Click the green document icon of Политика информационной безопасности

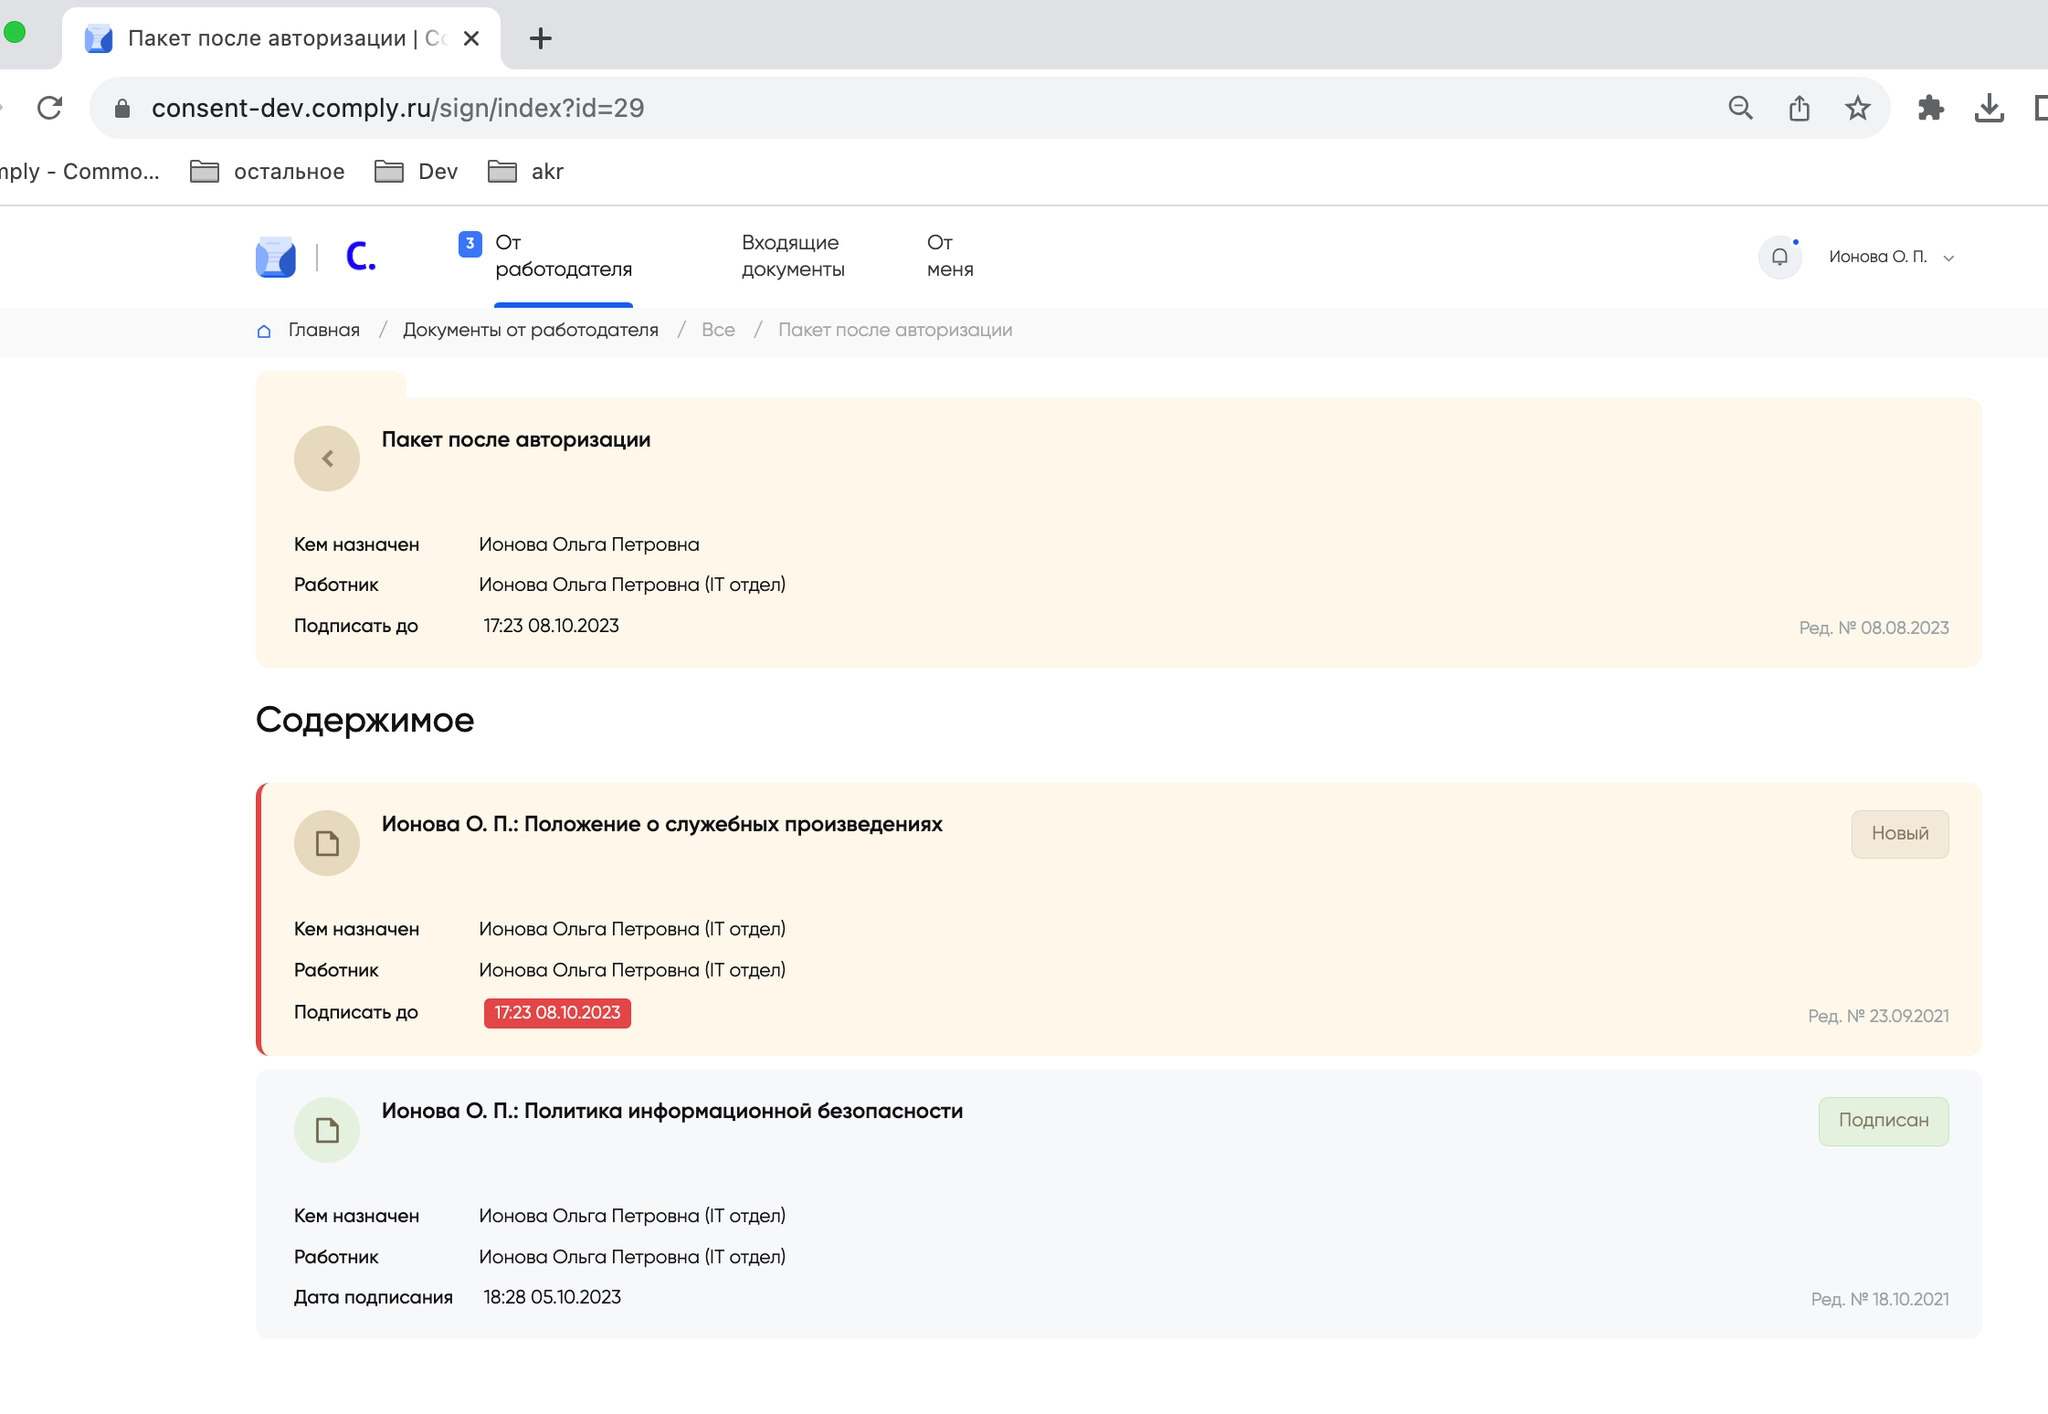tap(326, 1130)
